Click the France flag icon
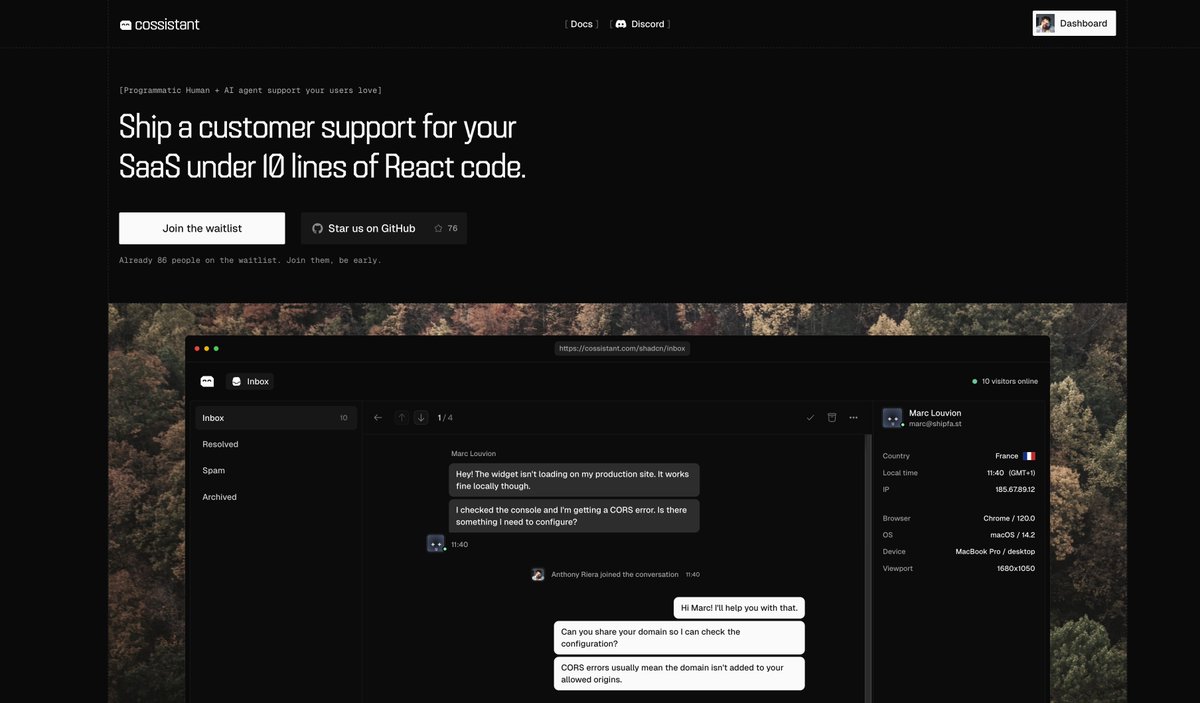 (1029, 456)
